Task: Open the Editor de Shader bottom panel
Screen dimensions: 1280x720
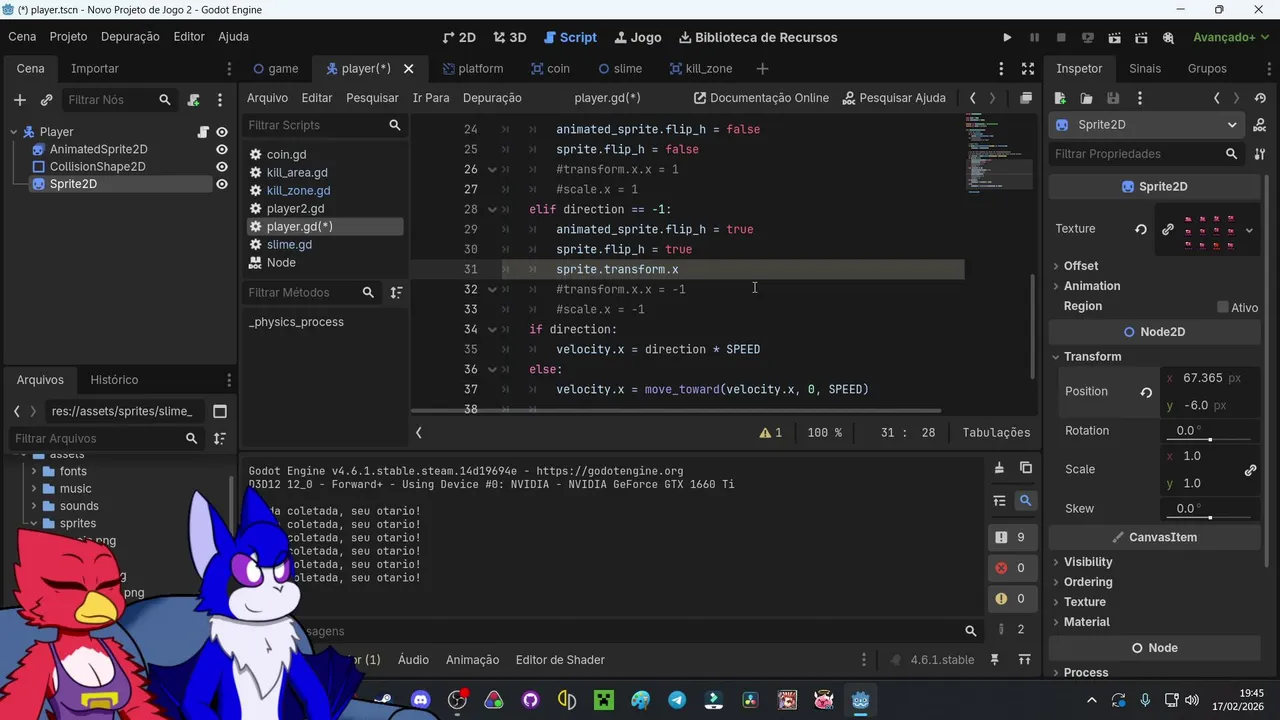Action: point(560,660)
